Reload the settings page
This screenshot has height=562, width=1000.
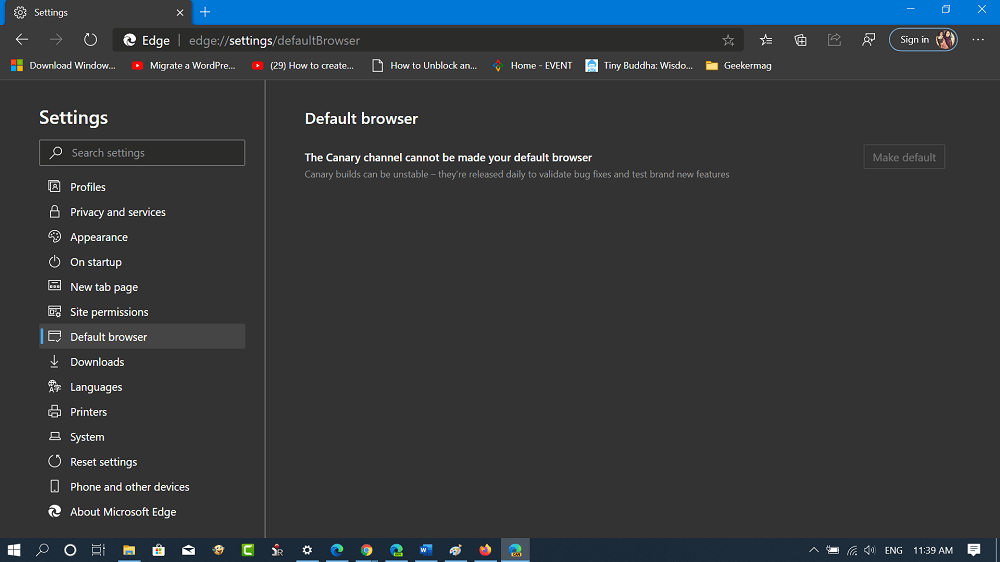91,40
